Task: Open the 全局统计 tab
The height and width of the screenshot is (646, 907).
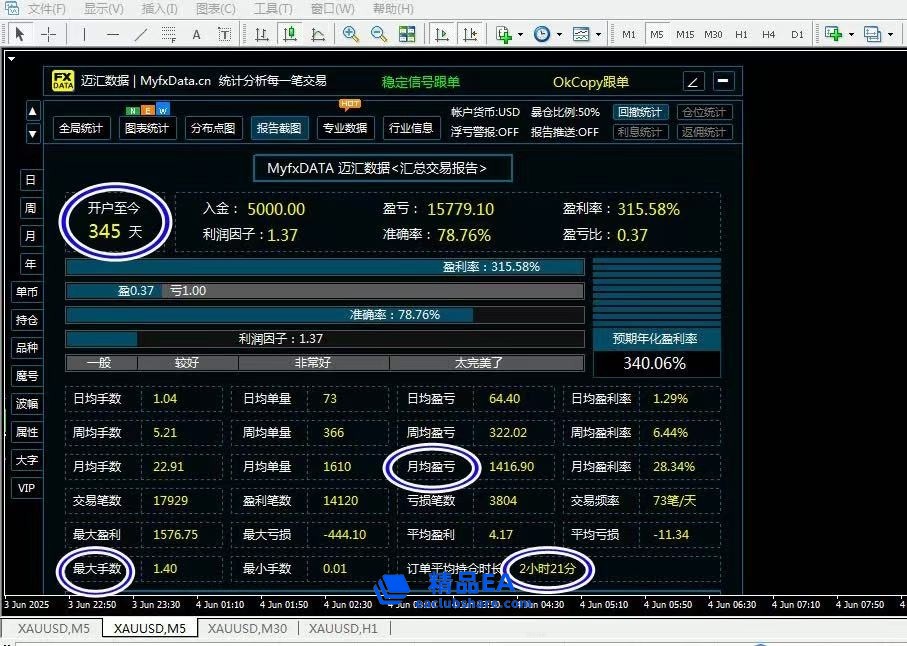Action: pyautogui.click(x=81, y=128)
